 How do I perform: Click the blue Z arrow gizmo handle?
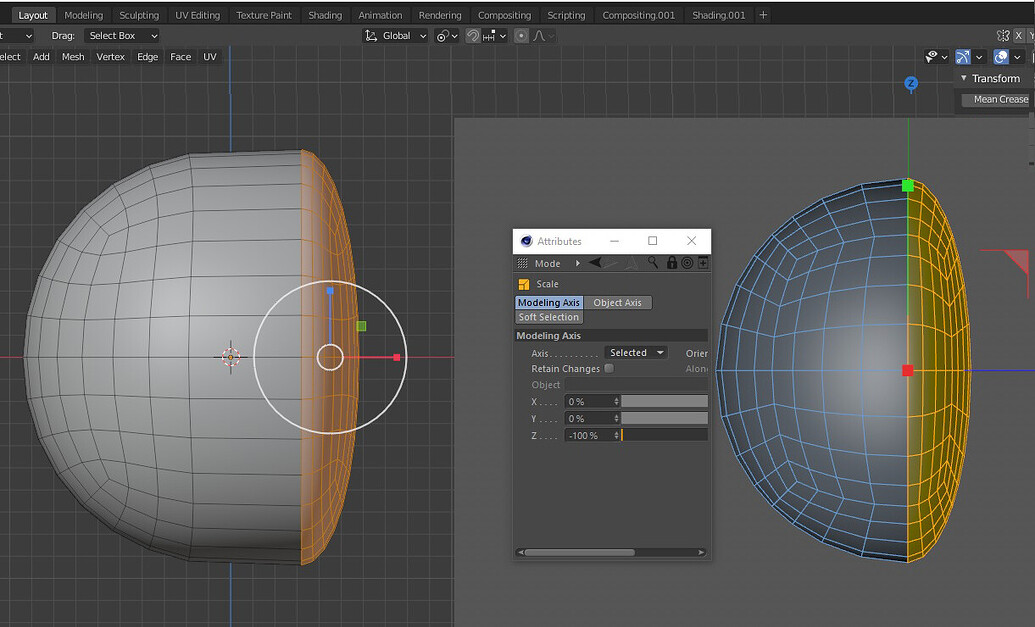coord(329,290)
